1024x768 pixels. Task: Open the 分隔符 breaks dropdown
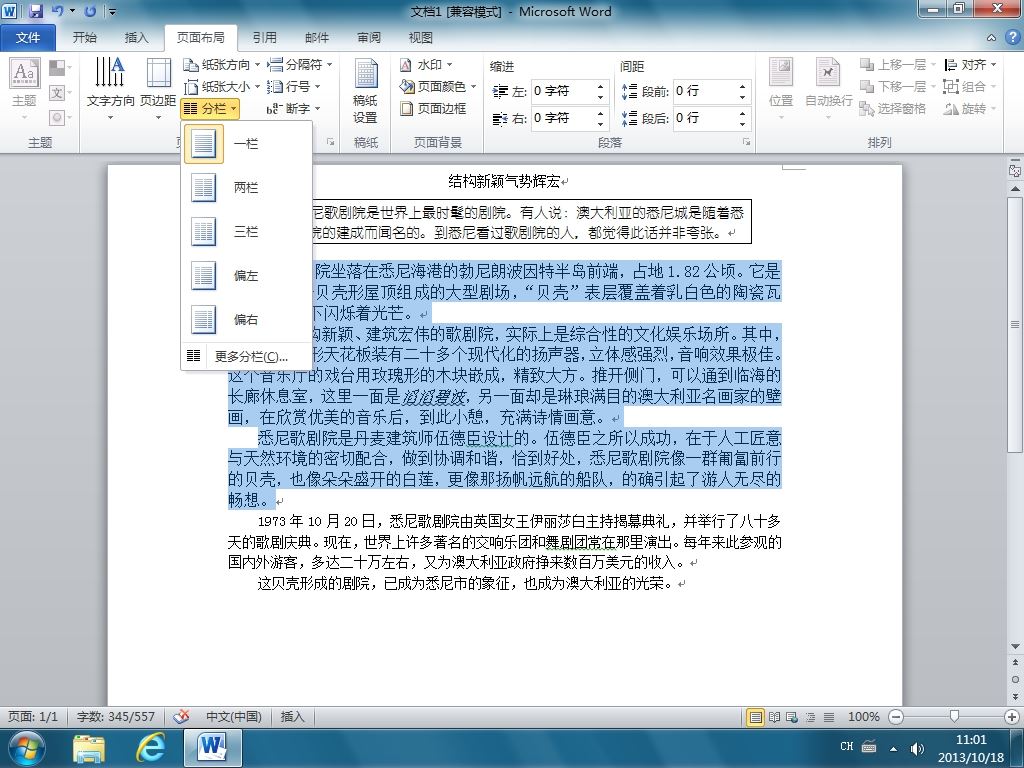tap(300, 65)
